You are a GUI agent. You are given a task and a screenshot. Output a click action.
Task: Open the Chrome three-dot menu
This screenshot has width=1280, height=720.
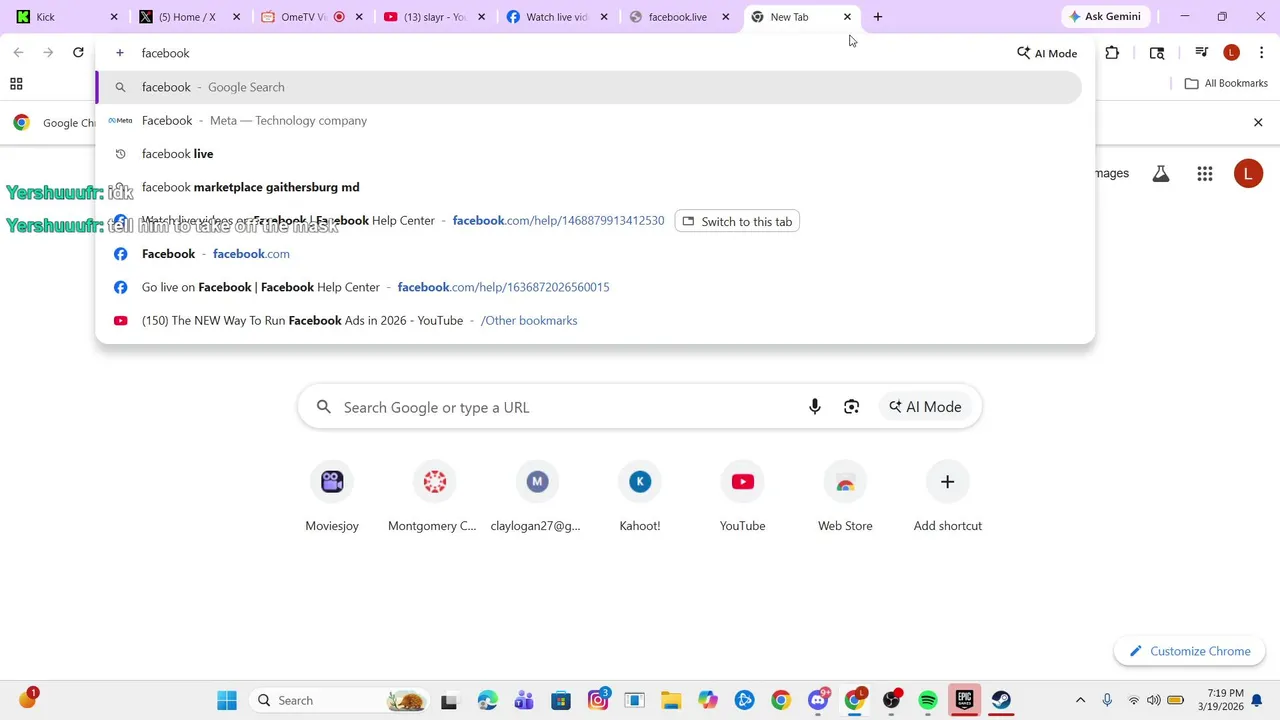pos(1261,53)
